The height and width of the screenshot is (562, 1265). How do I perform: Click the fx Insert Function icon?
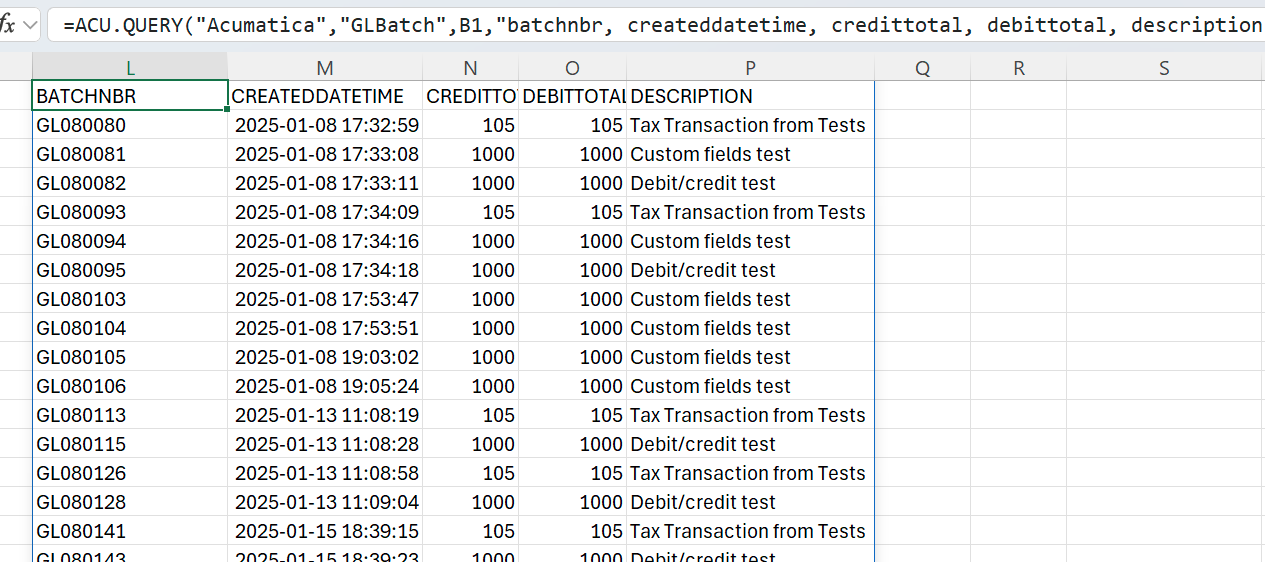click(x=8, y=25)
